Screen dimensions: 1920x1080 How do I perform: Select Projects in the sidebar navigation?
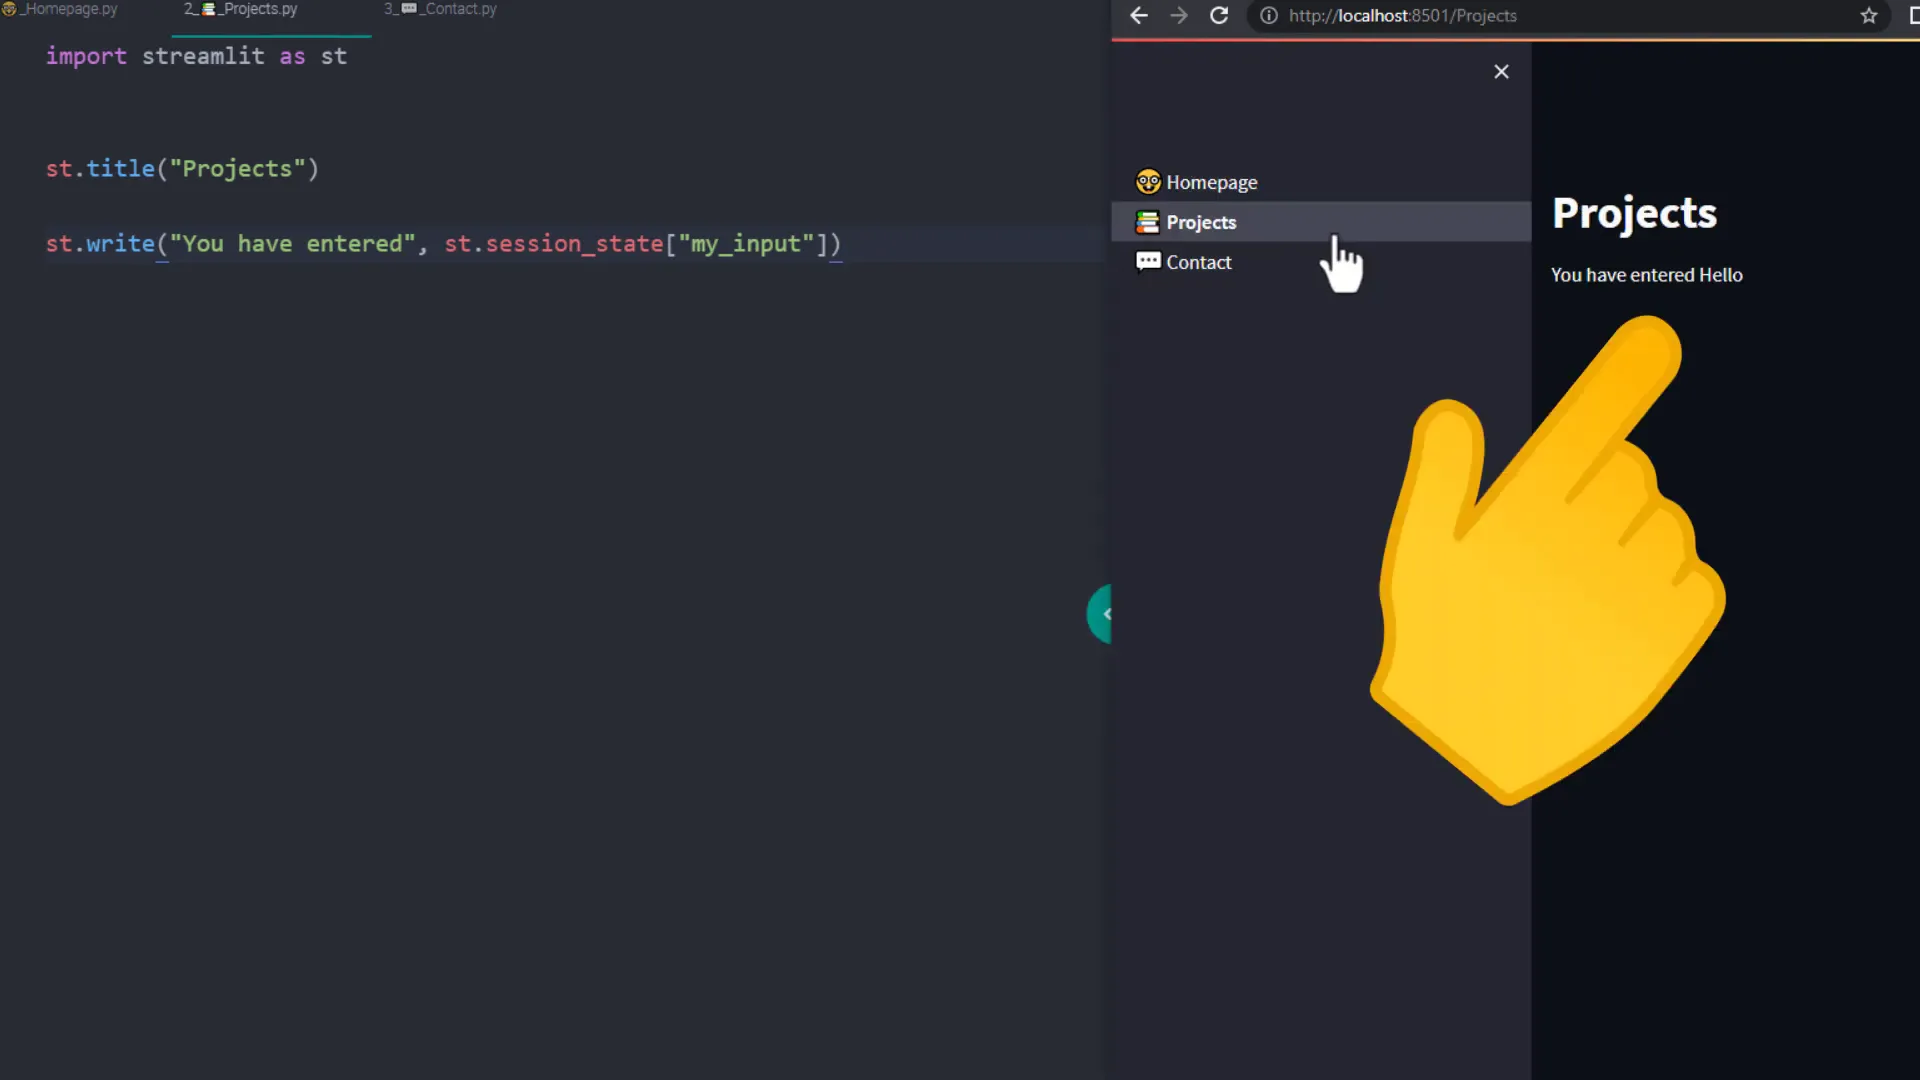(1201, 222)
